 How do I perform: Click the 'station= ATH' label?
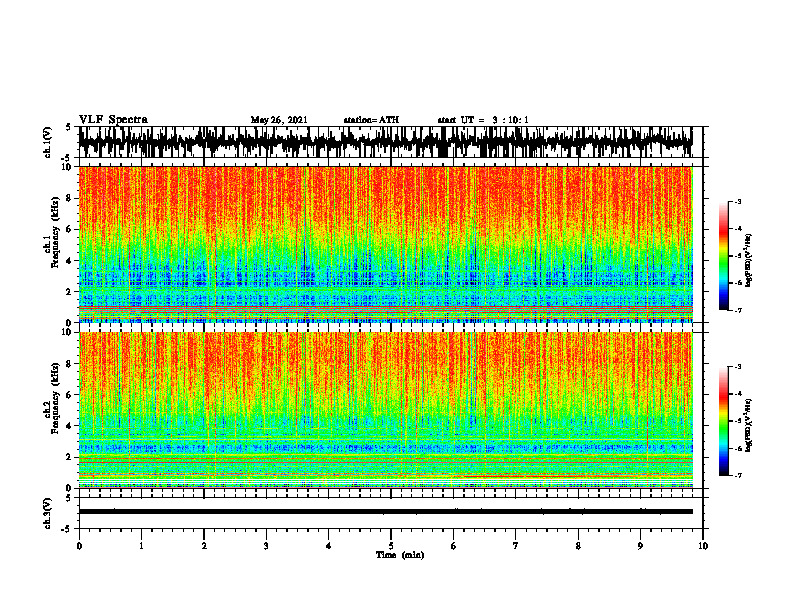[371, 120]
